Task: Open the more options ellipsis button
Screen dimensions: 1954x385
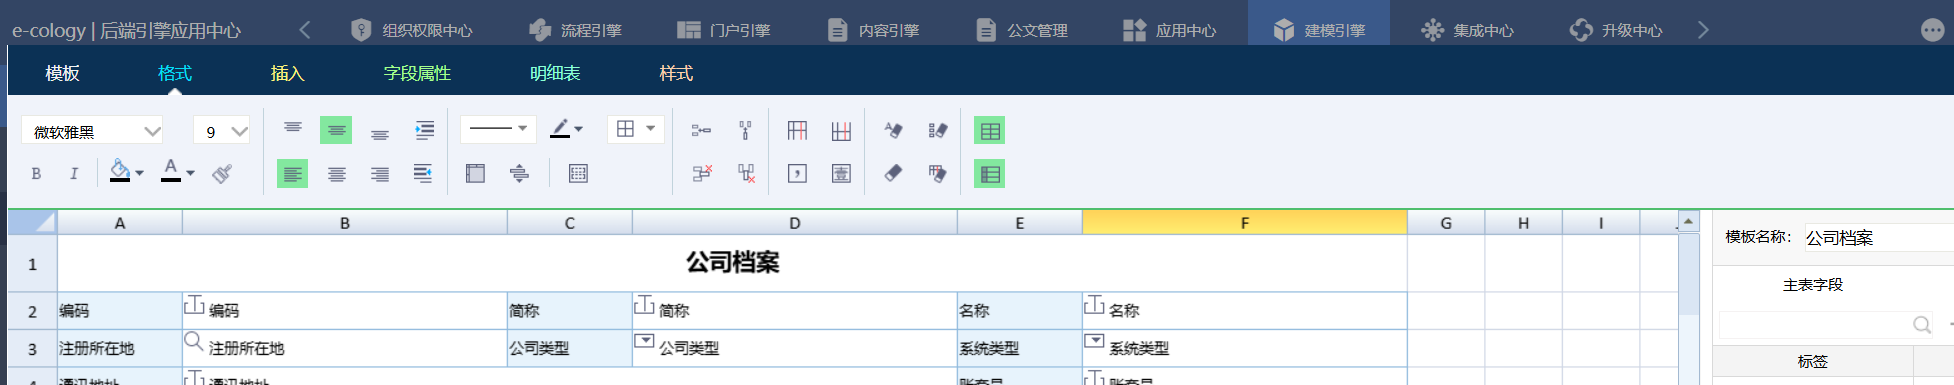Action: (1932, 30)
